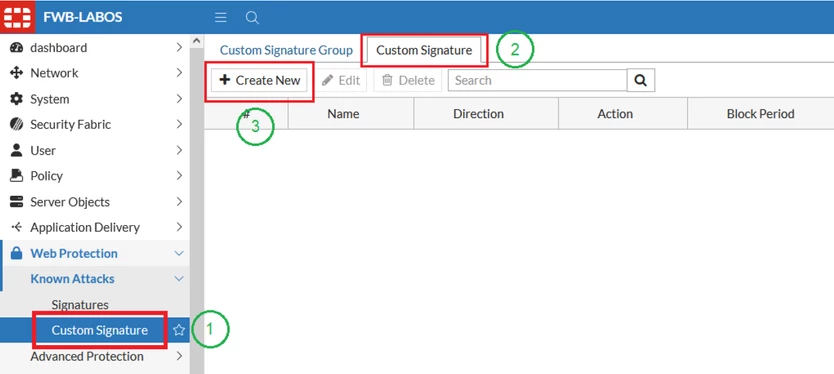Expand the Policy menu chevron
The width and height of the screenshot is (834, 374).
[x=179, y=176]
